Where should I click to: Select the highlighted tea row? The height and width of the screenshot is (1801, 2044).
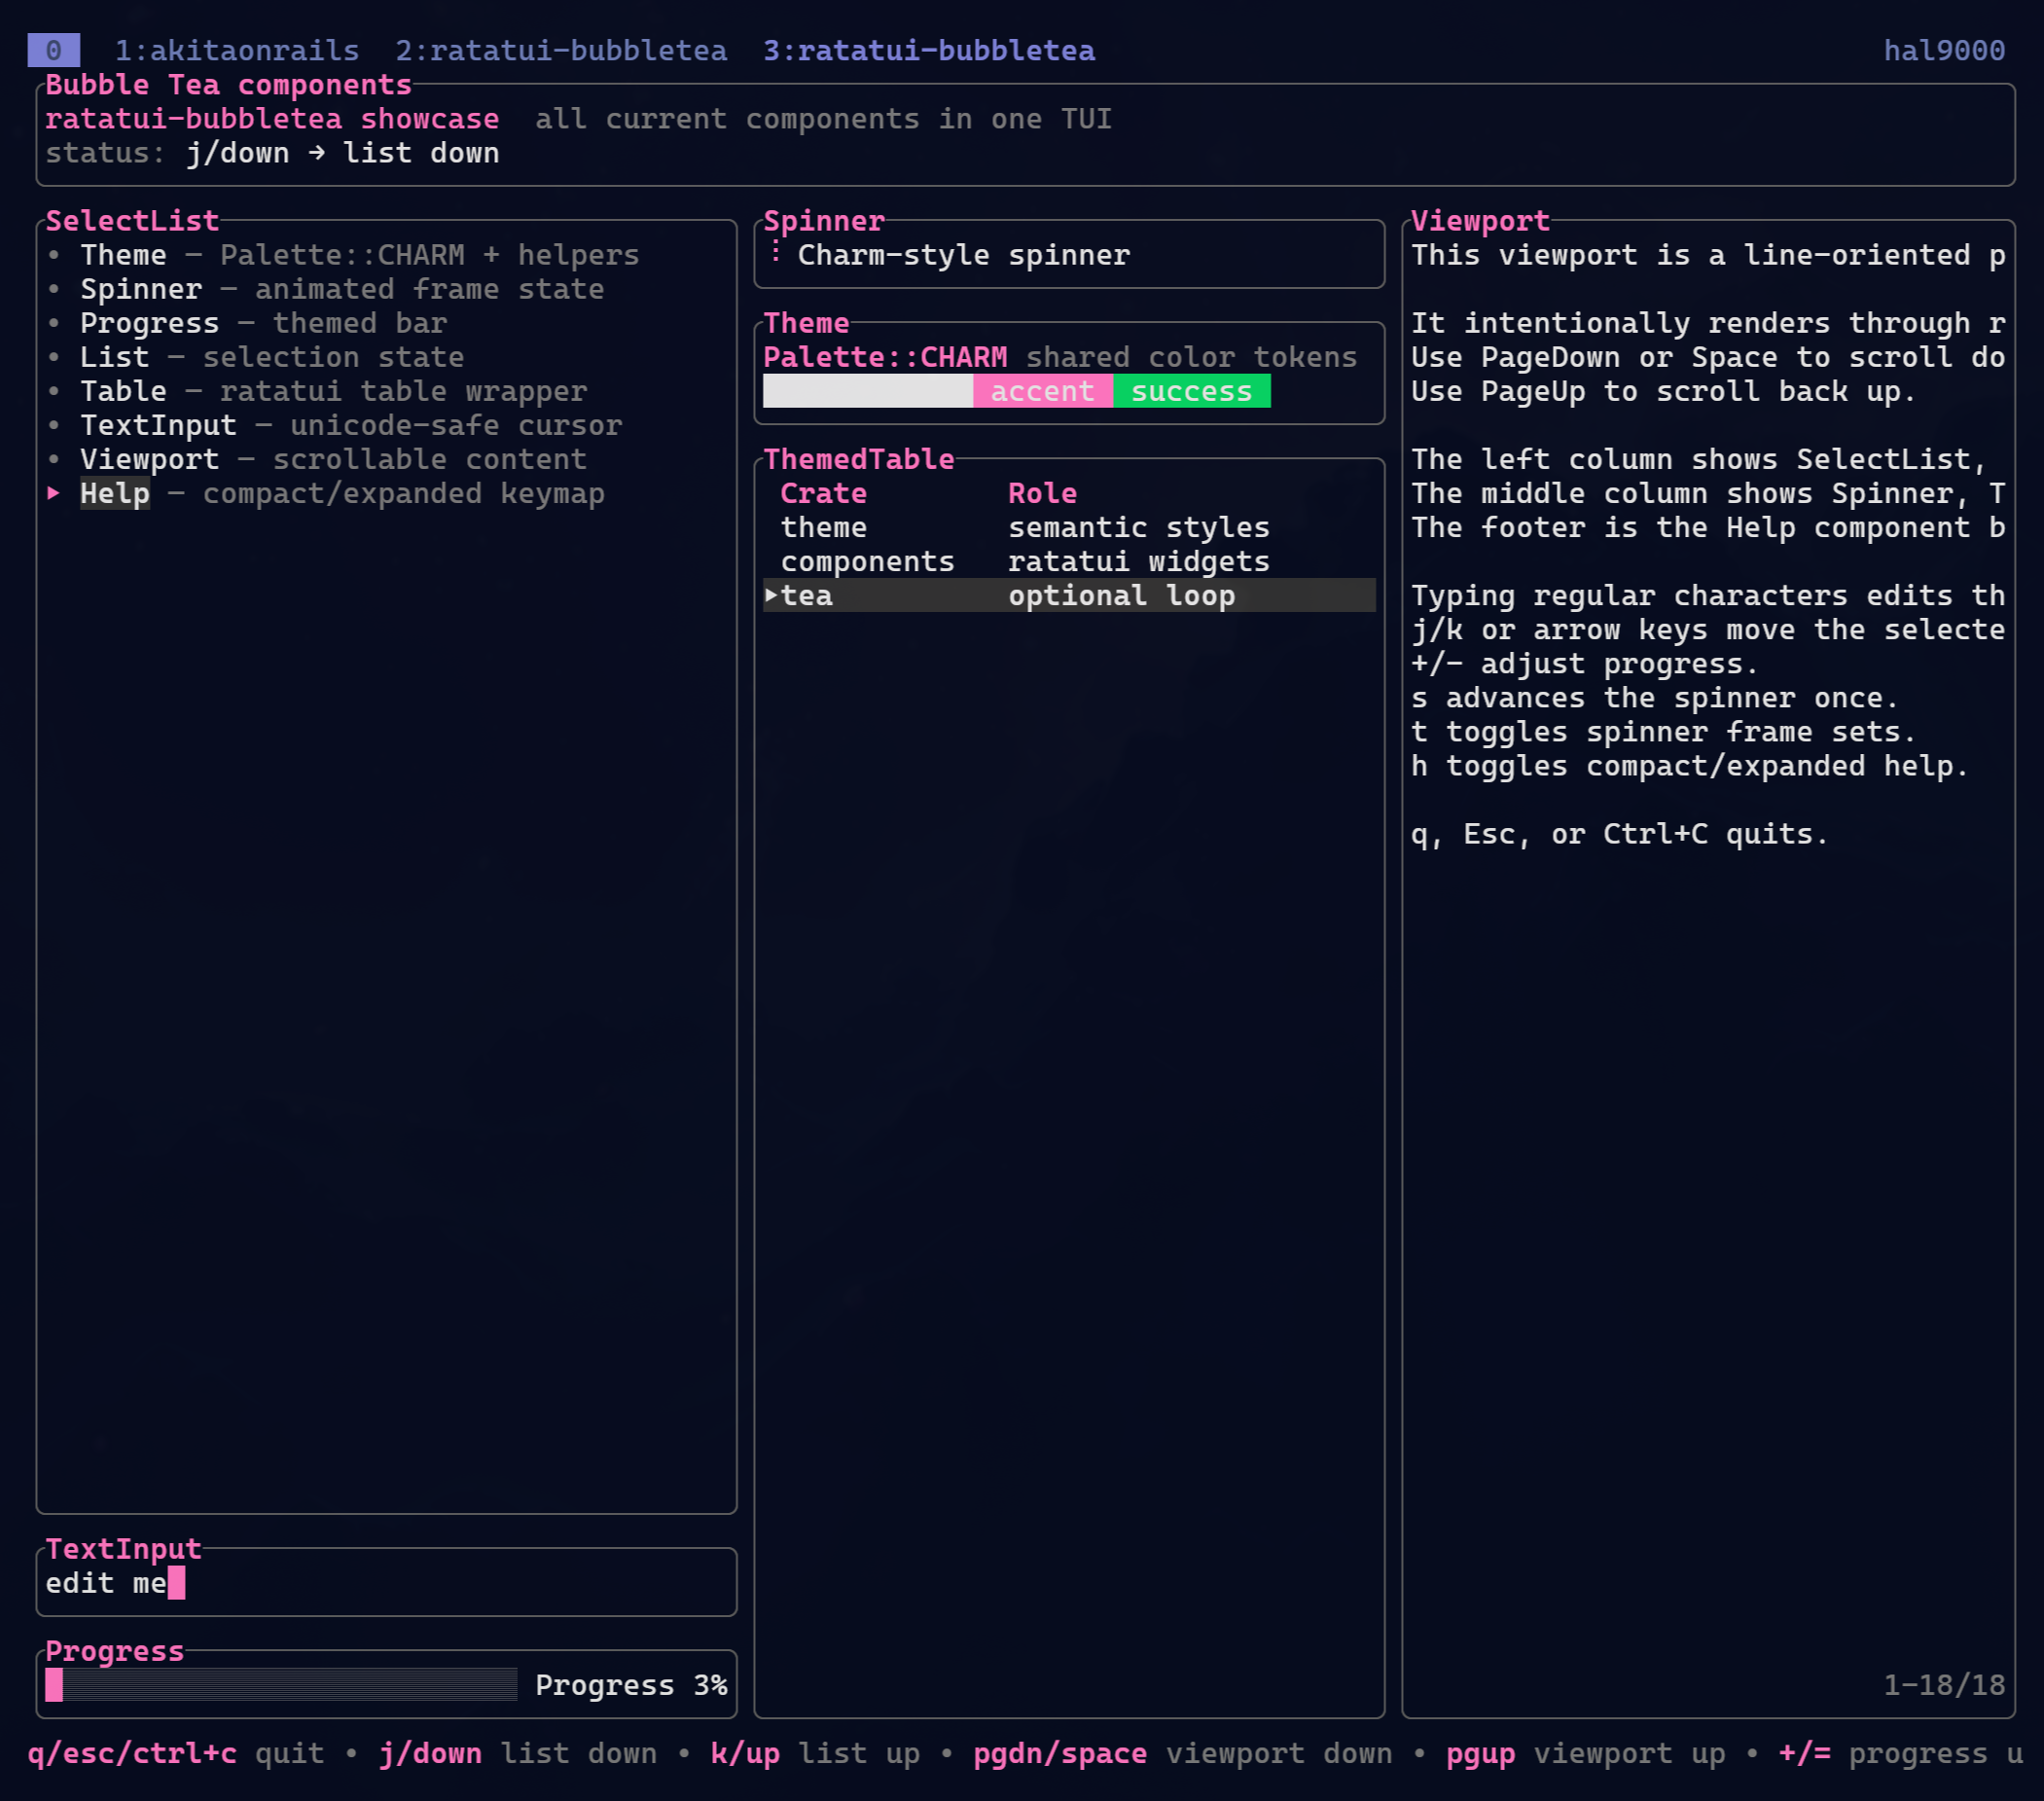point(1069,595)
